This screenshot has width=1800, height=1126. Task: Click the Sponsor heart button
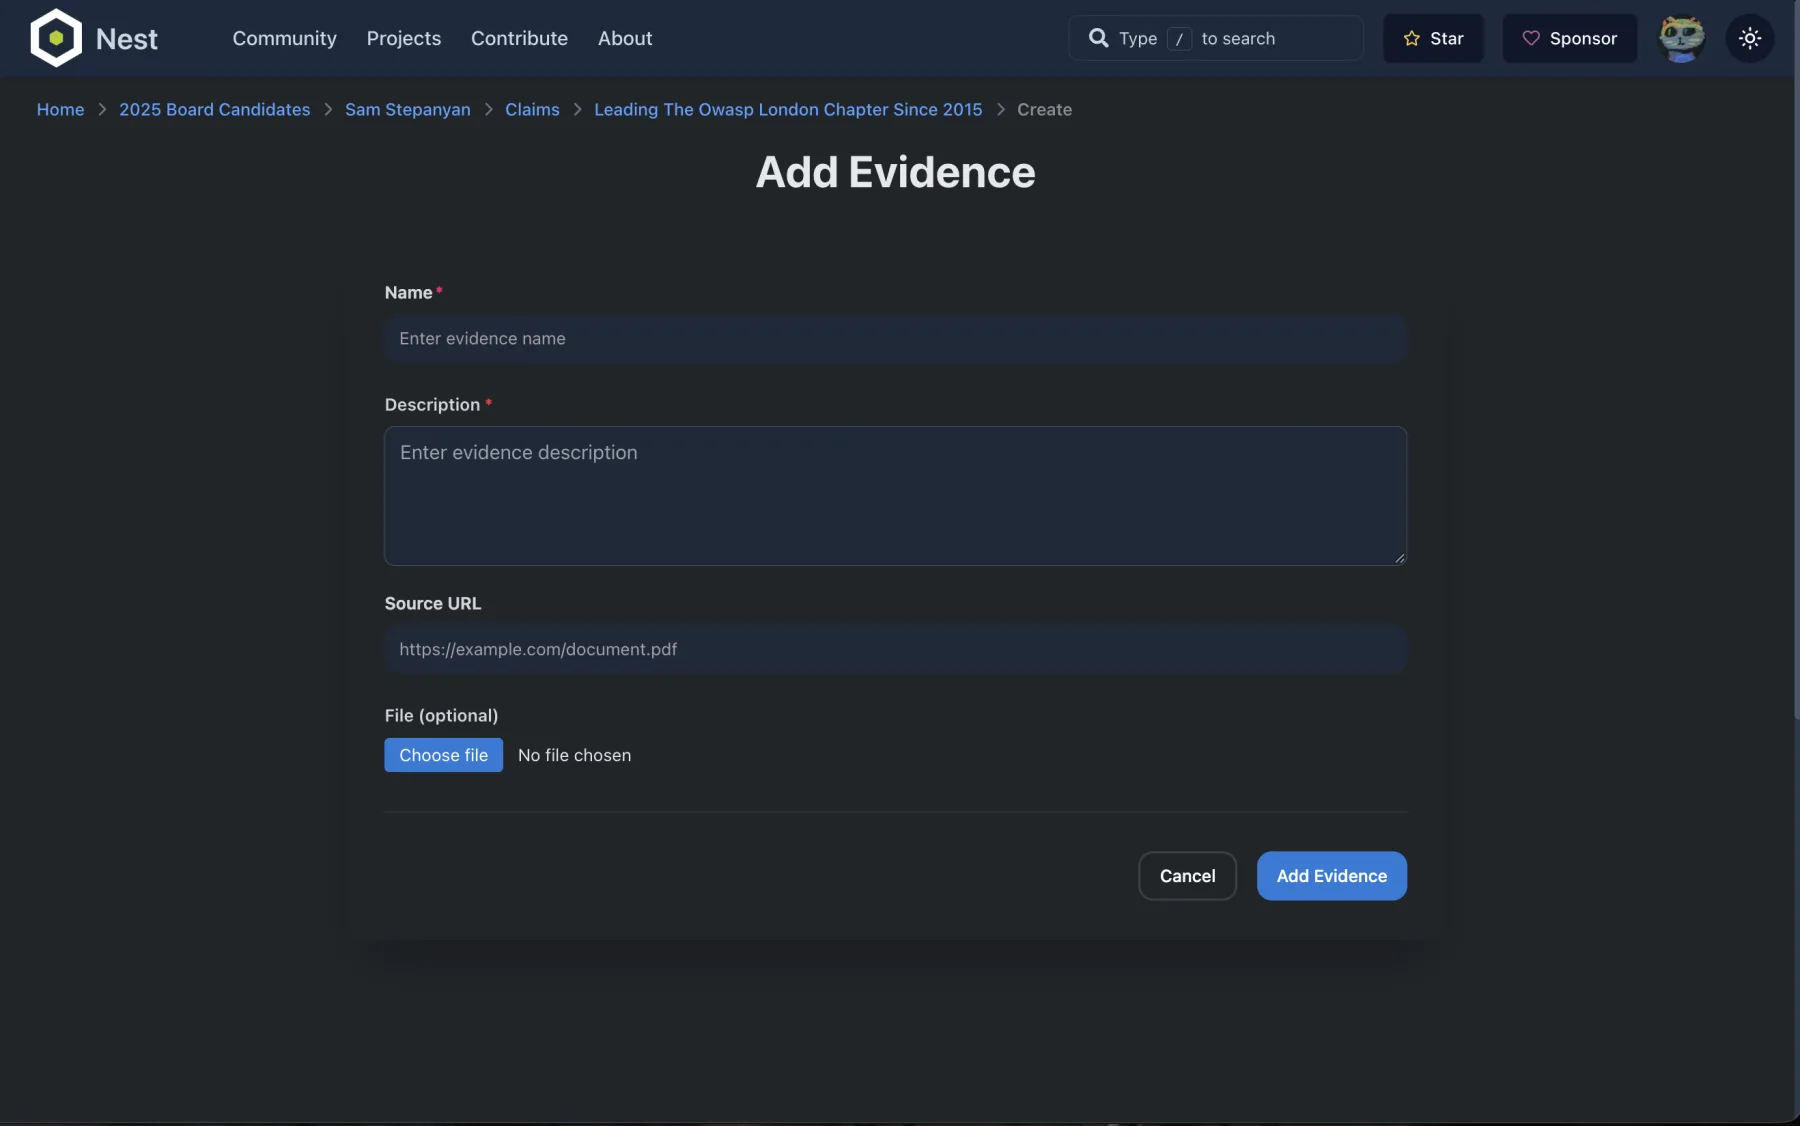[1569, 38]
